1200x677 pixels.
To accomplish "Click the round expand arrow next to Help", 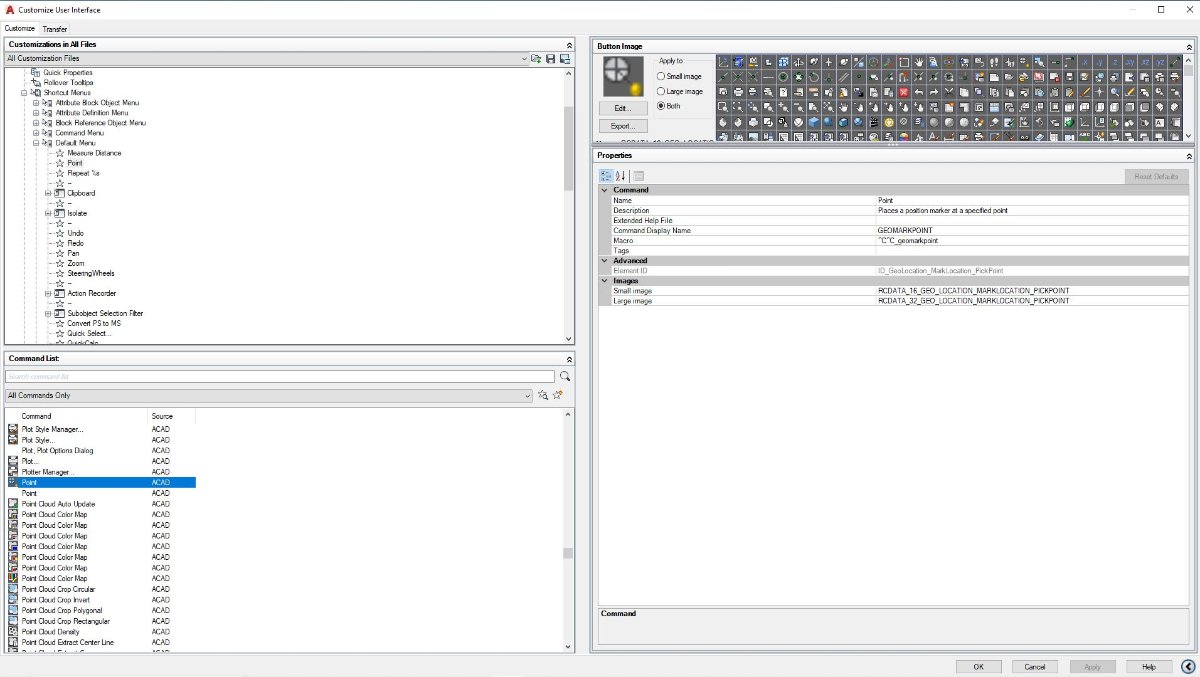I will [x=1188, y=666].
